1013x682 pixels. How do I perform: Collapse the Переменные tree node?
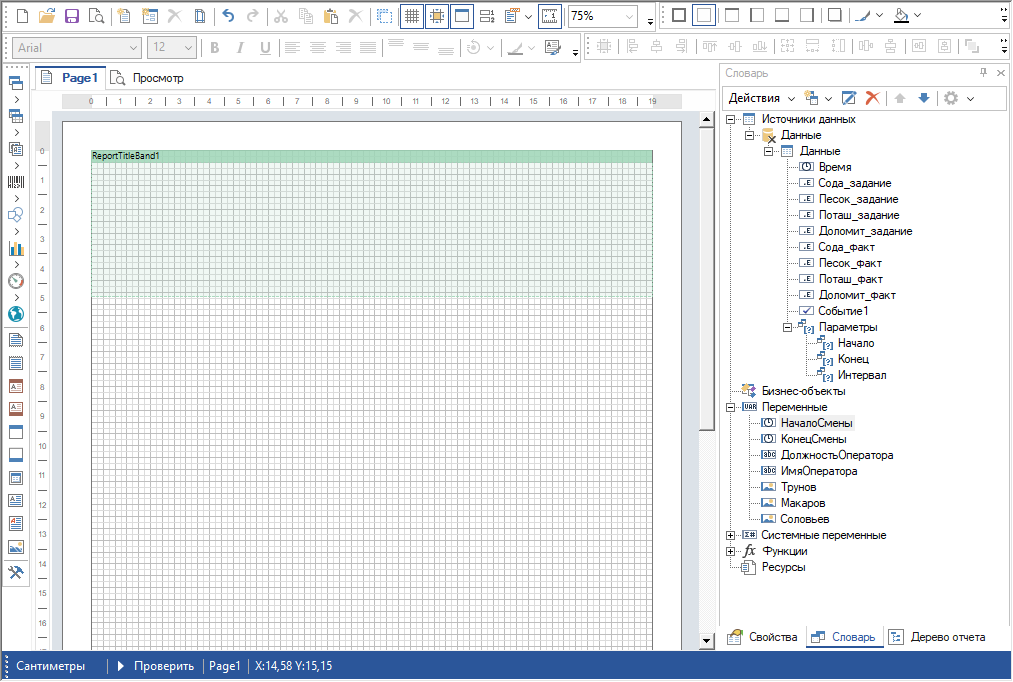pyautogui.click(x=731, y=408)
